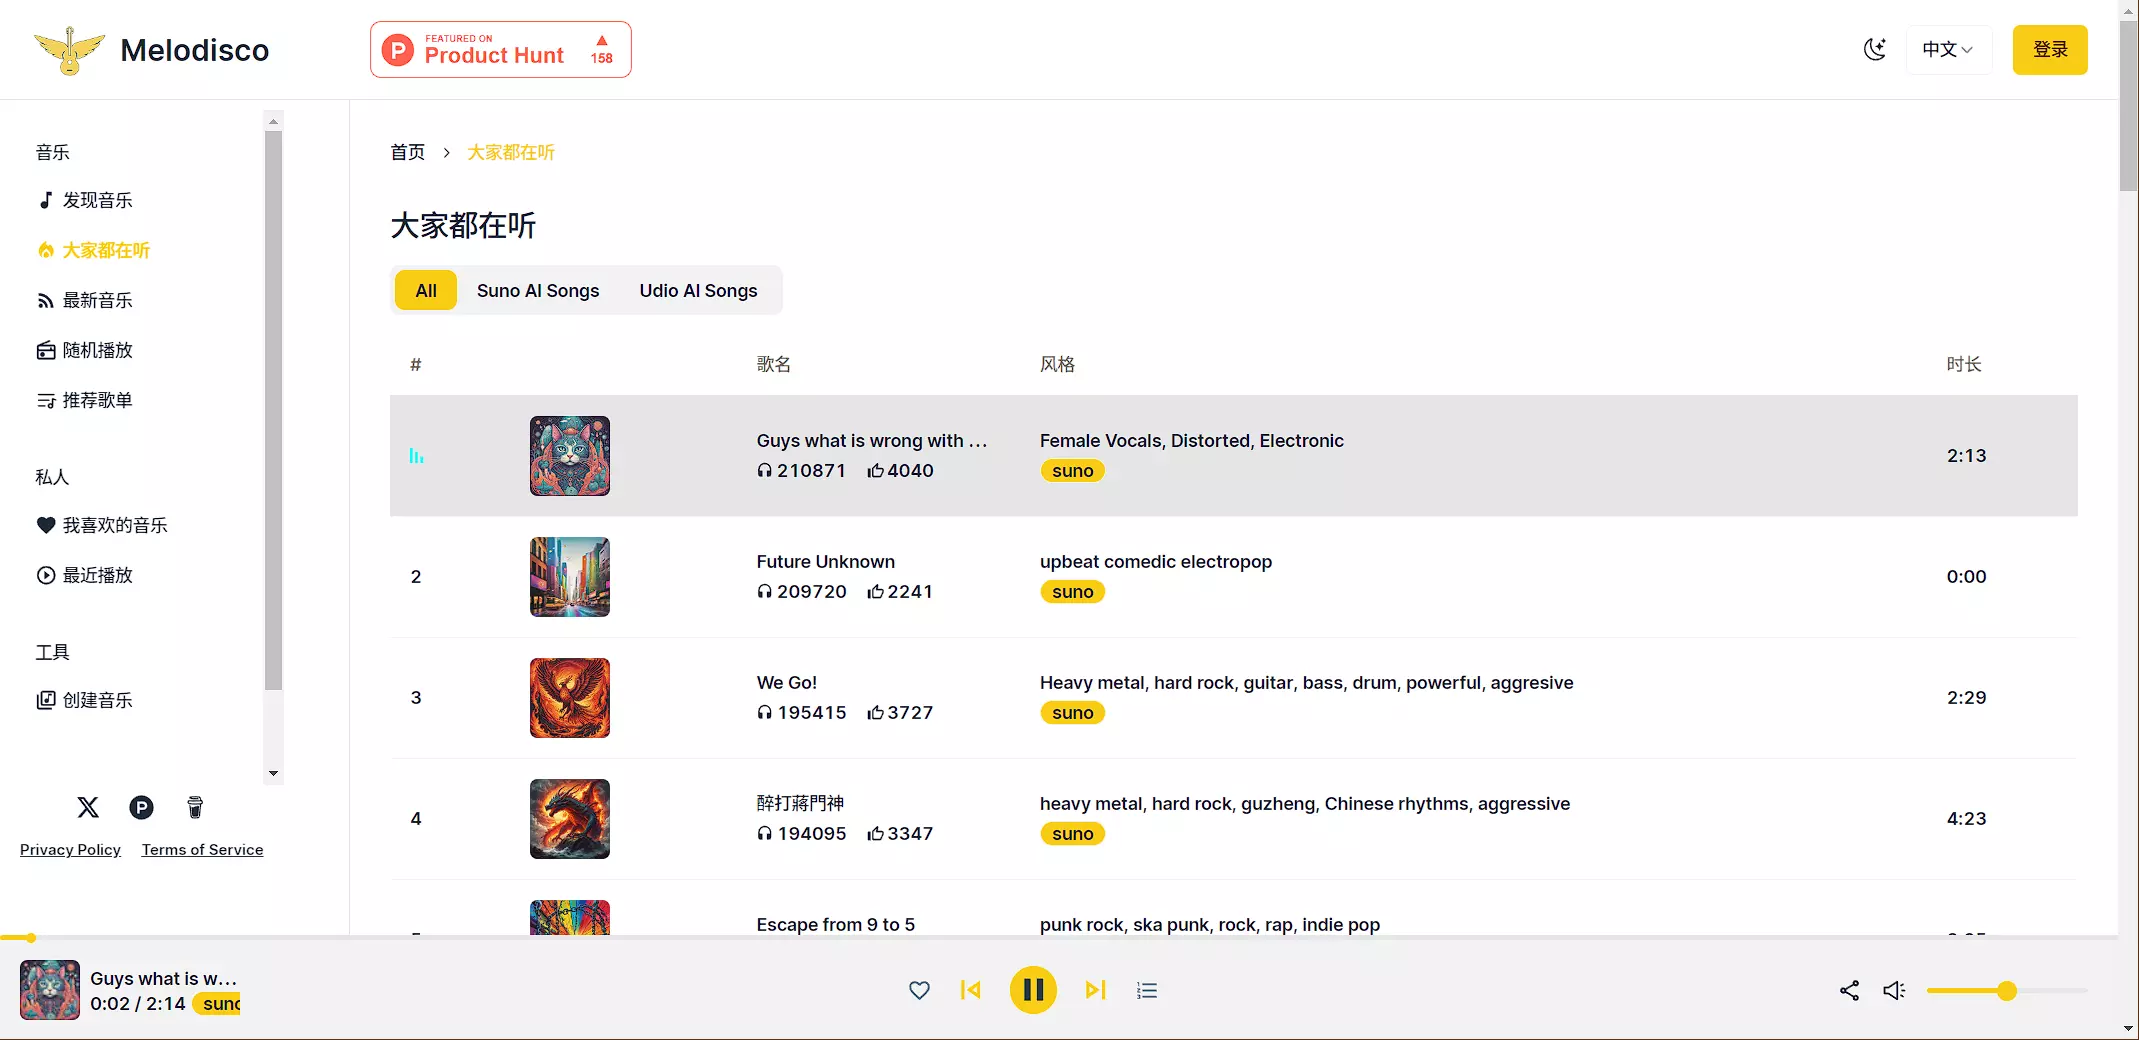Open 随机播放 shuffle in sidebar
The height and width of the screenshot is (1040, 2139).
[x=97, y=350]
